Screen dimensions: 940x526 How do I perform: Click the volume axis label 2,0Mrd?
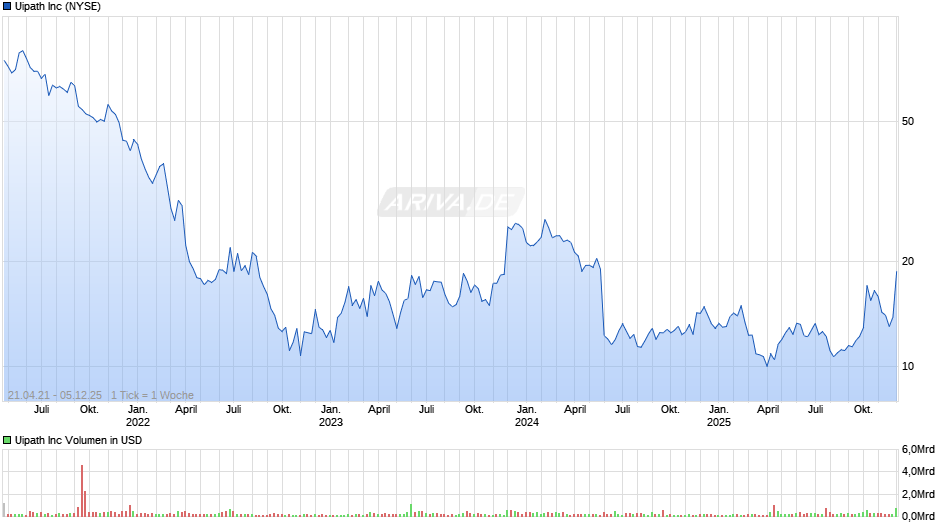click(x=918, y=494)
